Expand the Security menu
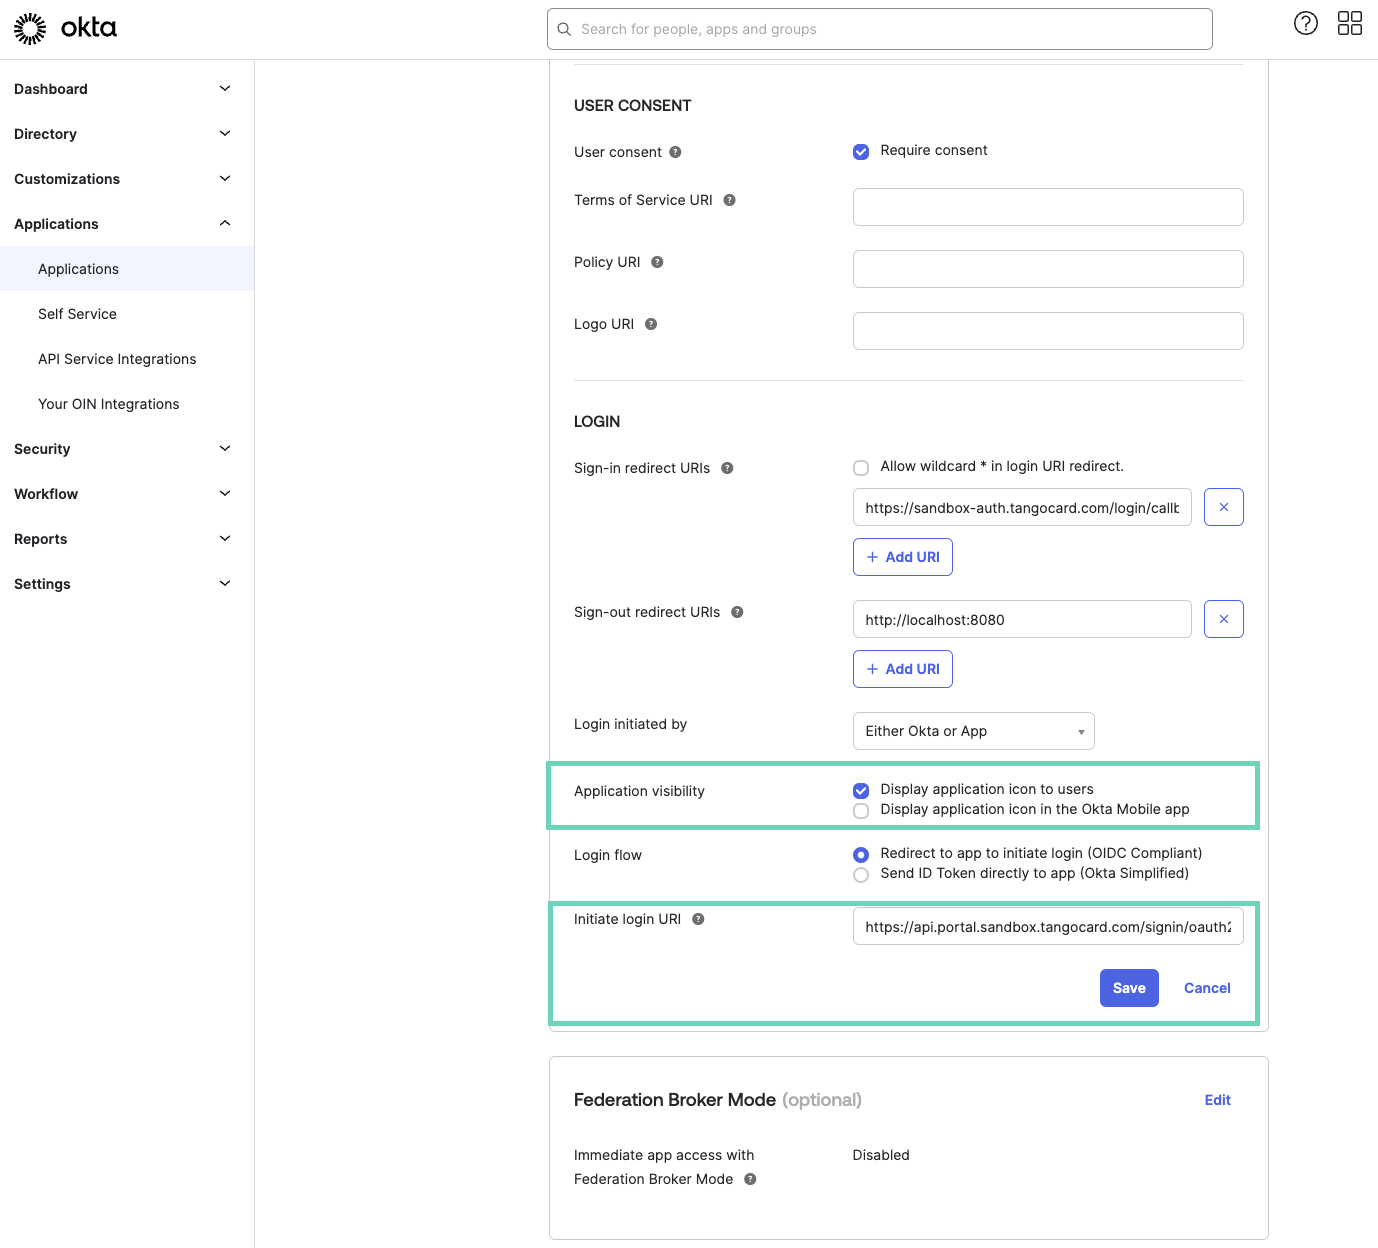The height and width of the screenshot is (1248, 1378). tap(126, 449)
